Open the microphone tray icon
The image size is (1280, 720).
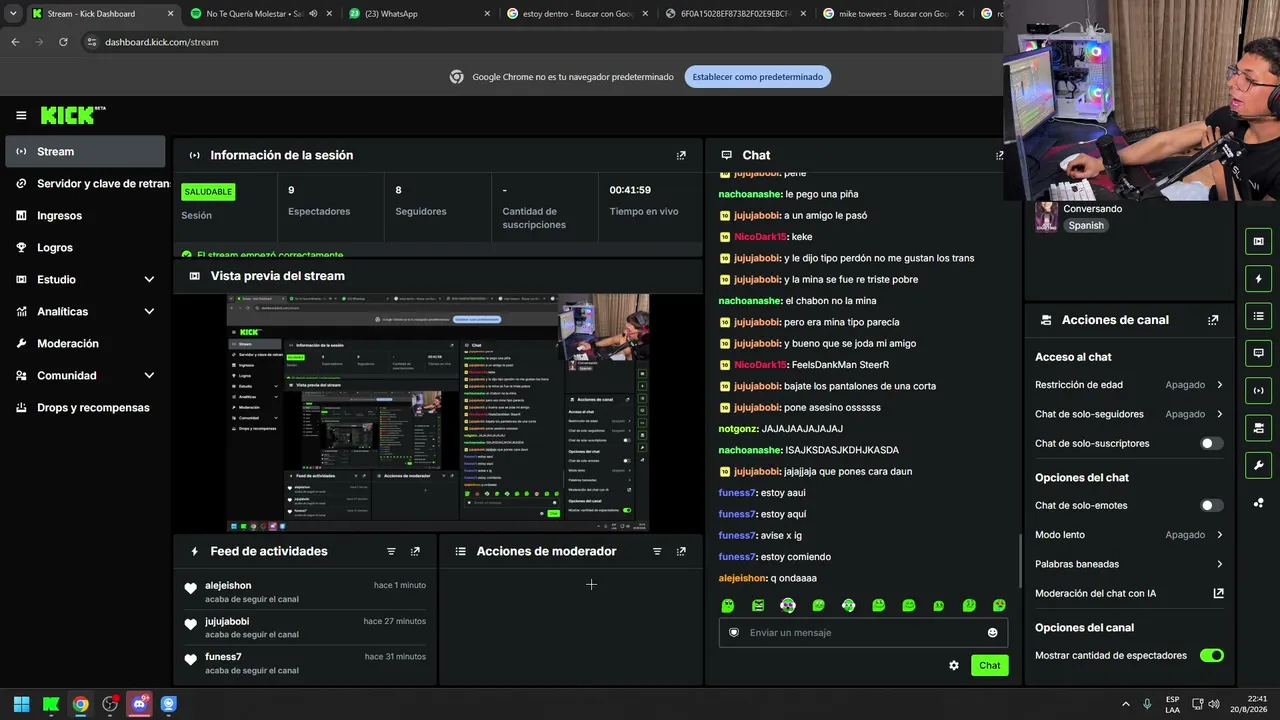[x=1147, y=704]
